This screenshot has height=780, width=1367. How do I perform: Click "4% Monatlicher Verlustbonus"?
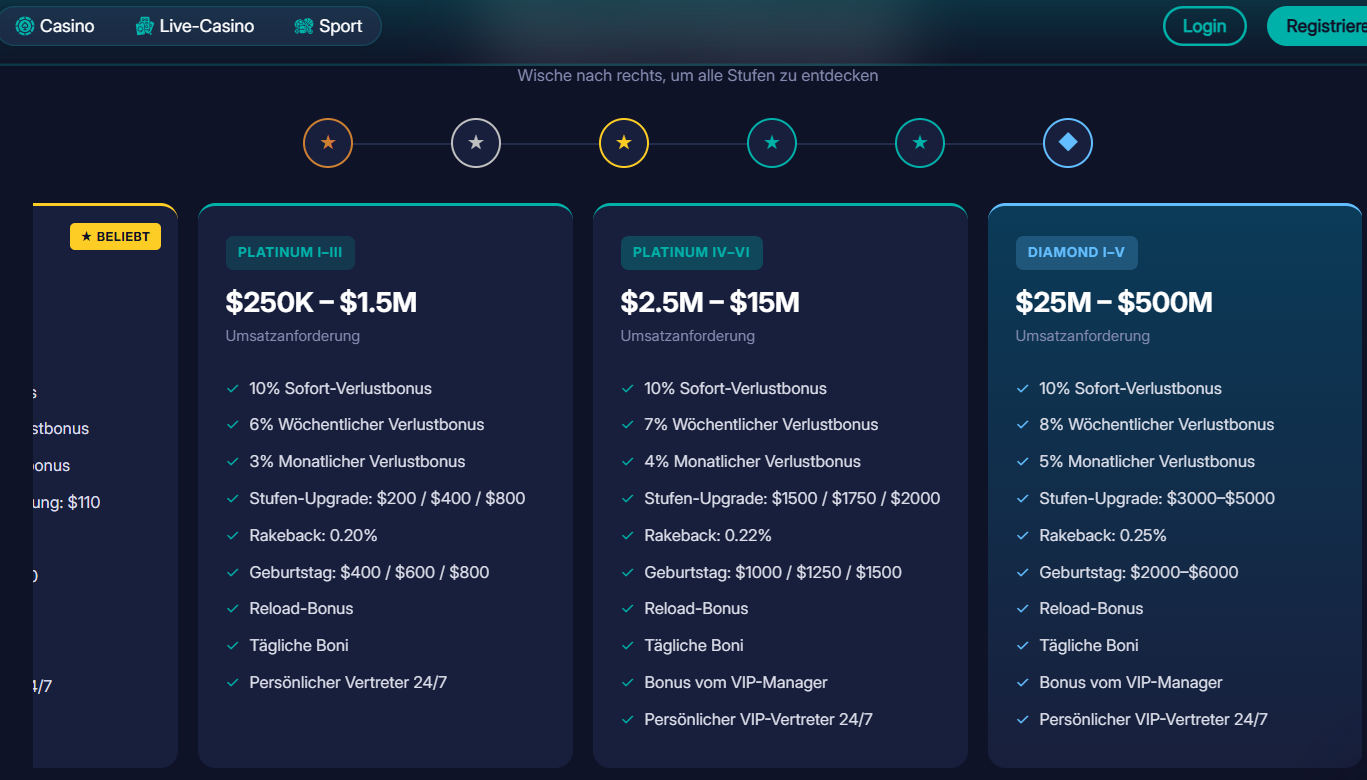pos(753,462)
